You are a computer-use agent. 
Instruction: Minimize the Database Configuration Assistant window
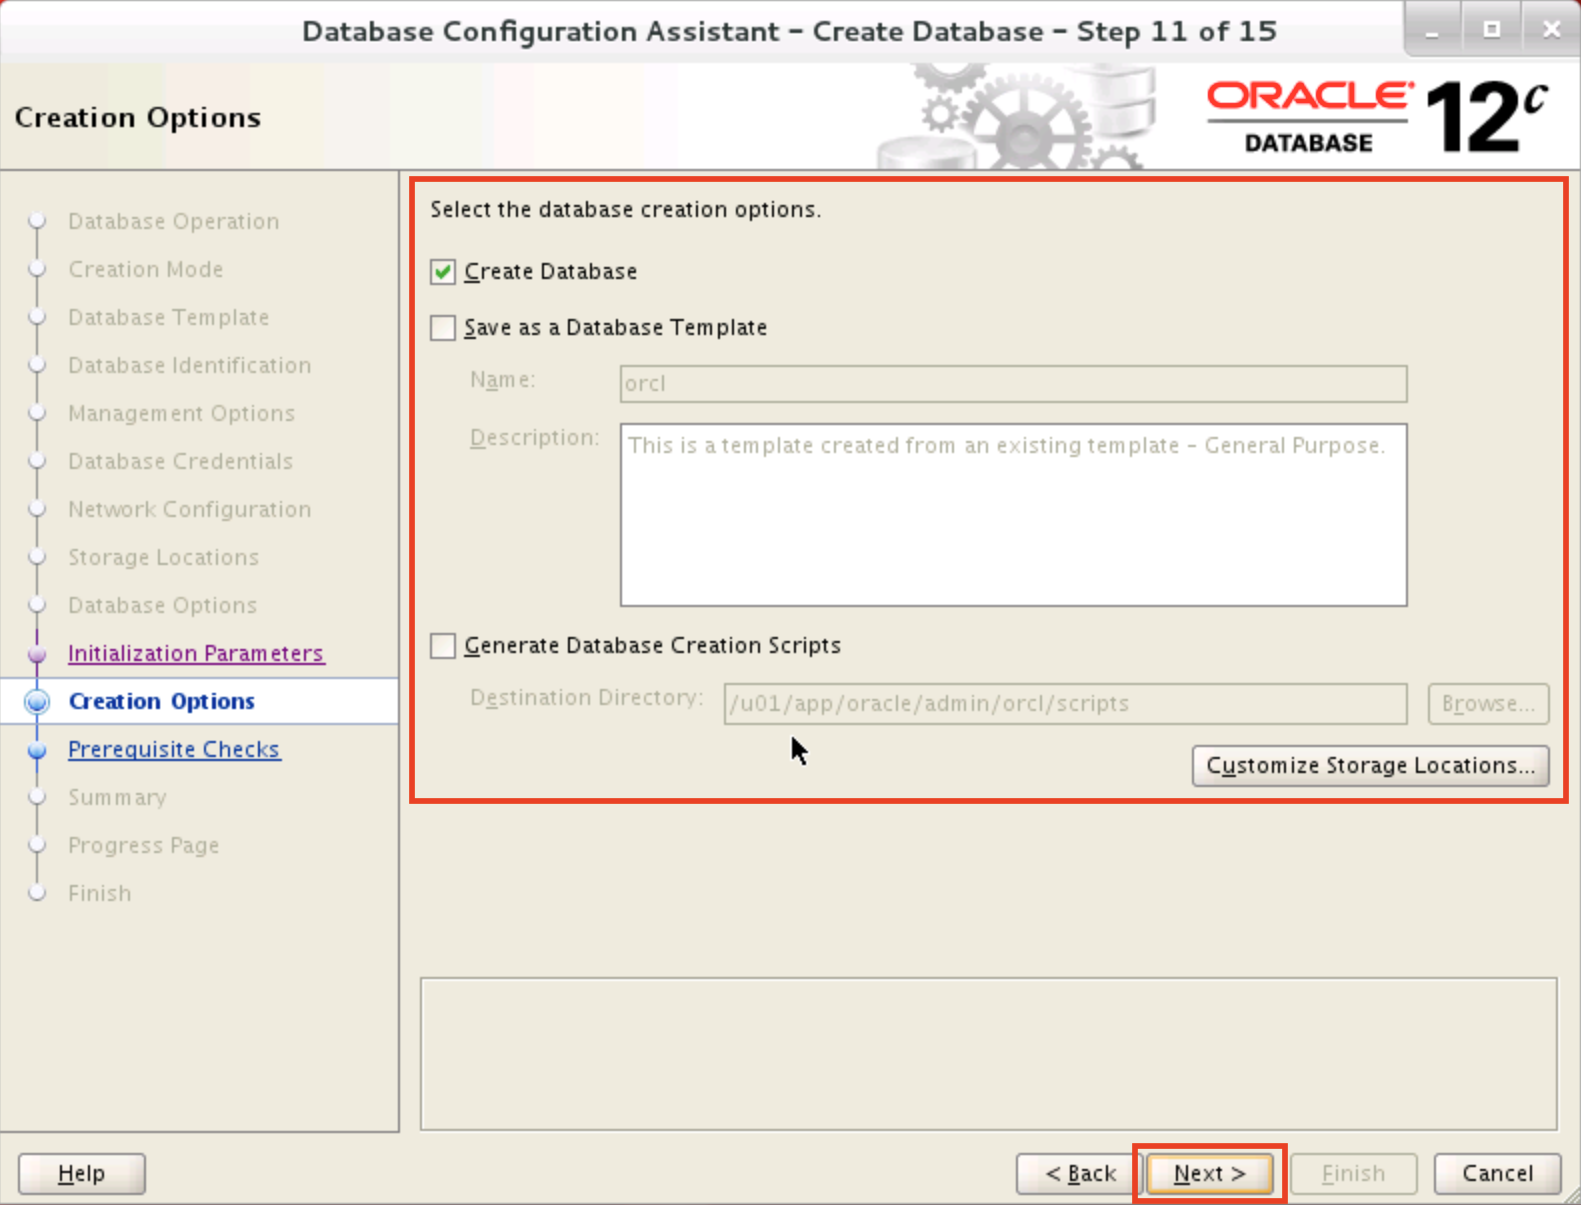coord(1433,31)
